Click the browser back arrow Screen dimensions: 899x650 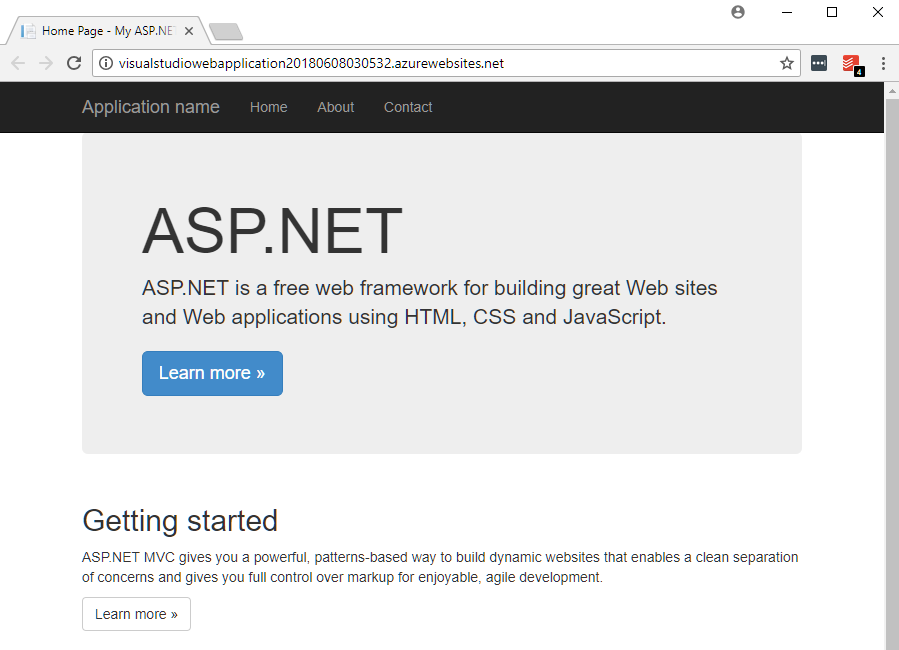point(18,63)
